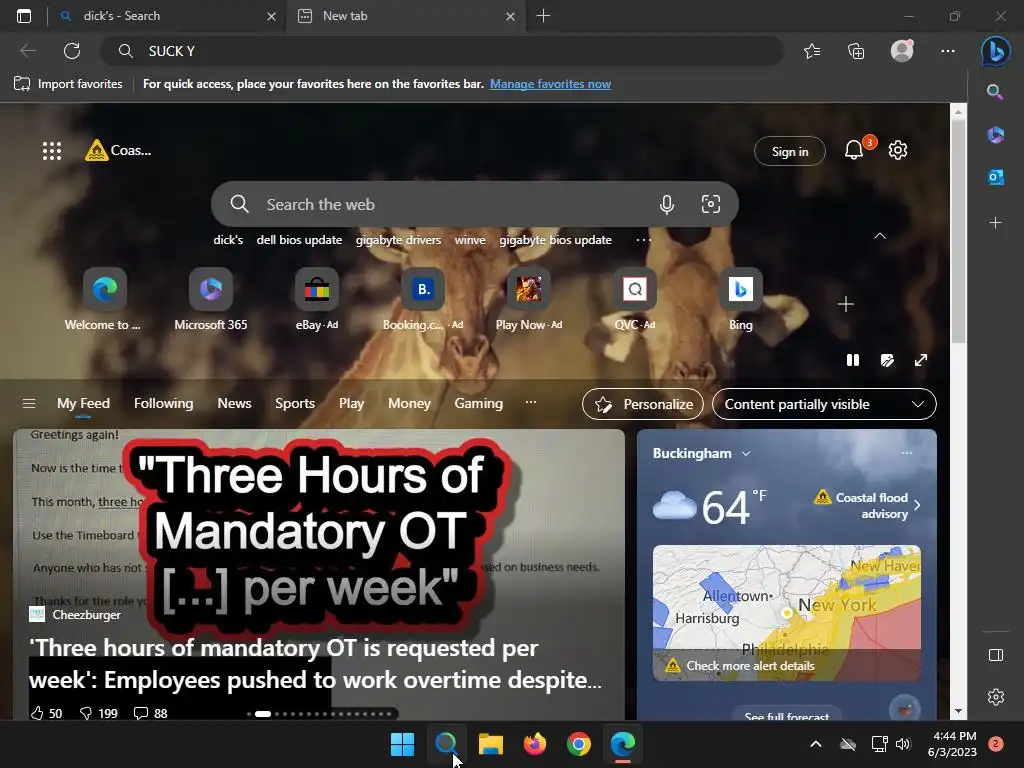Image resolution: width=1024 pixels, height=768 pixels.
Task: Open the Microsoft 365 quick link
Action: click(x=210, y=300)
